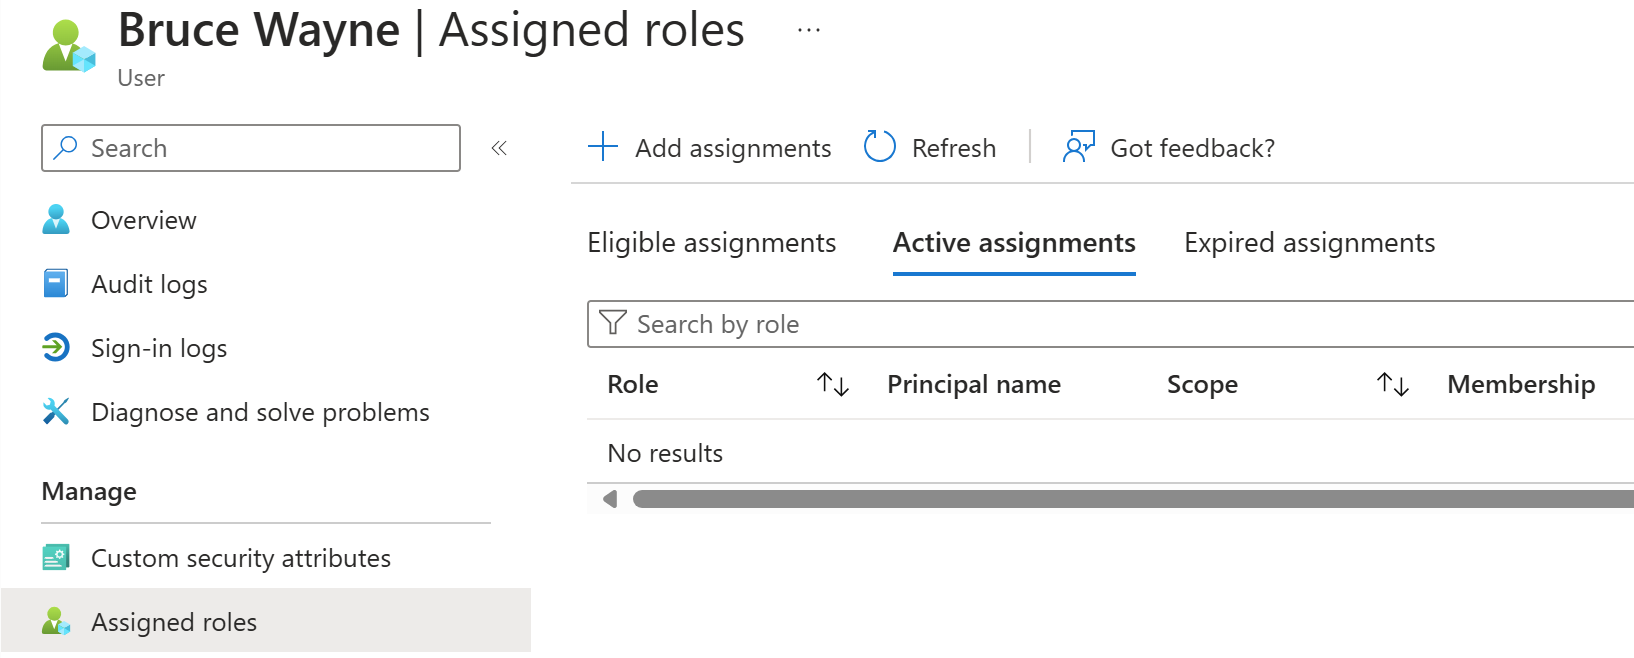This screenshot has height=658, width=1634.
Task: Switch to Eligible assignments tab
Action: [x=711, y=243]
